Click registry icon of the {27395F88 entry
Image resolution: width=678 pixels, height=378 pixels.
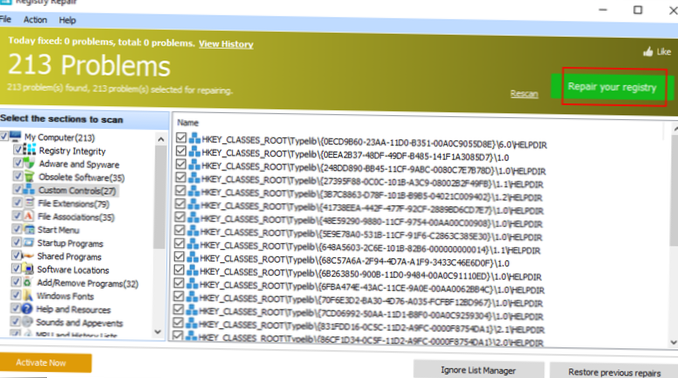194,178
